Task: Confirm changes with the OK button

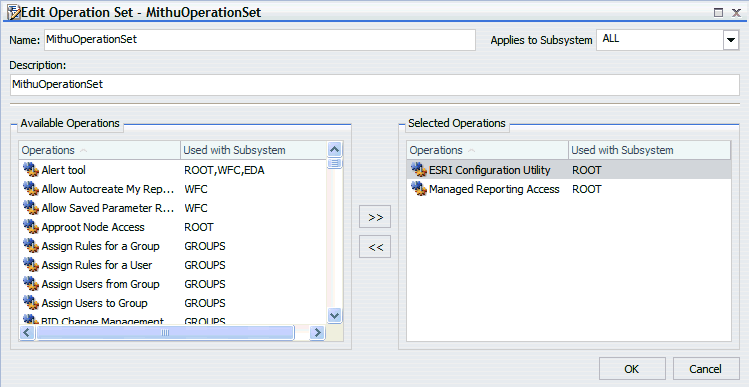Action: click(x=632, y=368)
